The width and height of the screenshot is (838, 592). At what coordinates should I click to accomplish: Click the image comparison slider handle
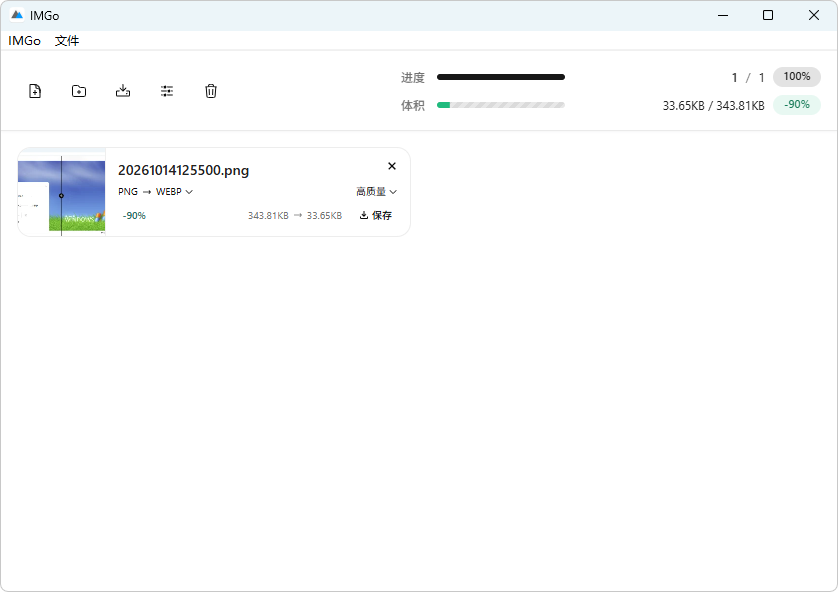(x=61, y=196)
